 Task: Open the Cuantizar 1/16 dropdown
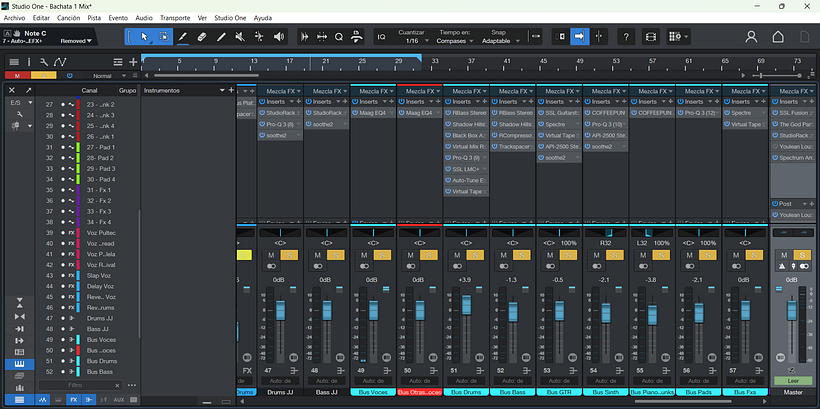(x=412, y=42)
